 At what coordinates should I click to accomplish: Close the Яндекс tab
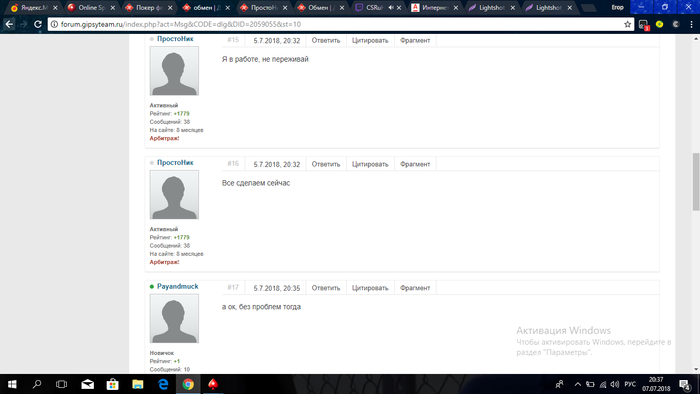pos(55,8)
